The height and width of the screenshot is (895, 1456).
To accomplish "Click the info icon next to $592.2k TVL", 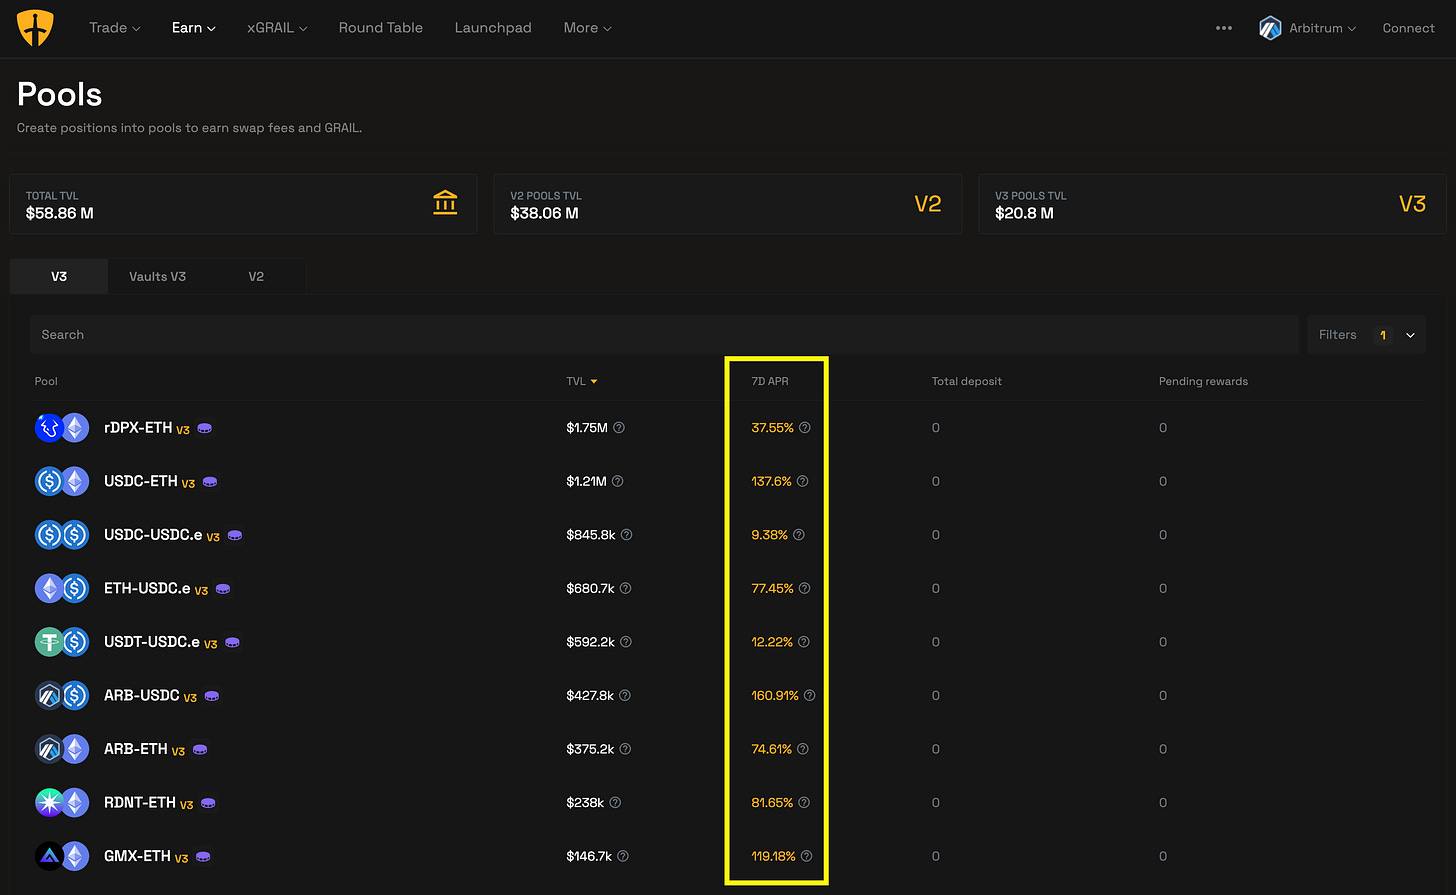I will pyautogui.click(x=625, y=642).
